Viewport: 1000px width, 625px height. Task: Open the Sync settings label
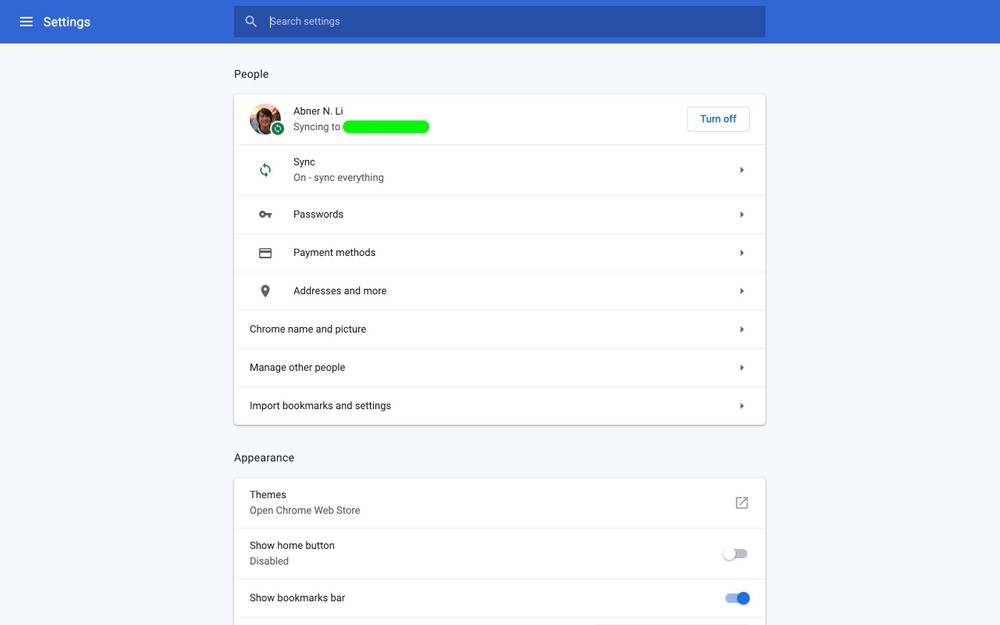(x=304, y=162)
